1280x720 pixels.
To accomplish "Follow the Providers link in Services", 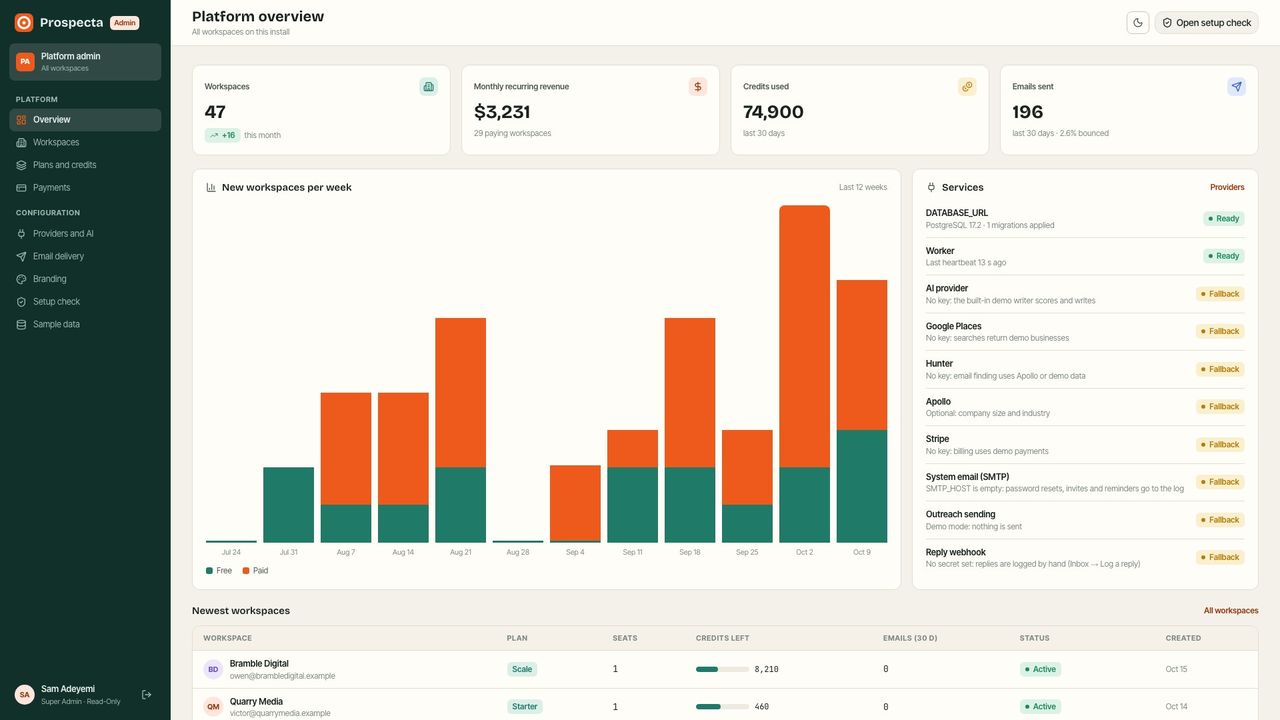I will (x=1227, y=187).
